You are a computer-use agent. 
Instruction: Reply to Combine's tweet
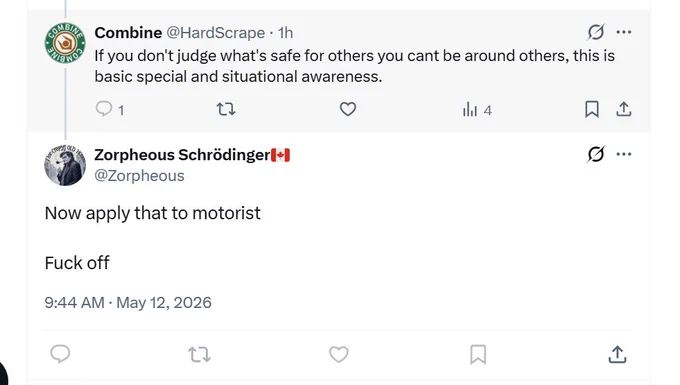click(x=104, y=109)
